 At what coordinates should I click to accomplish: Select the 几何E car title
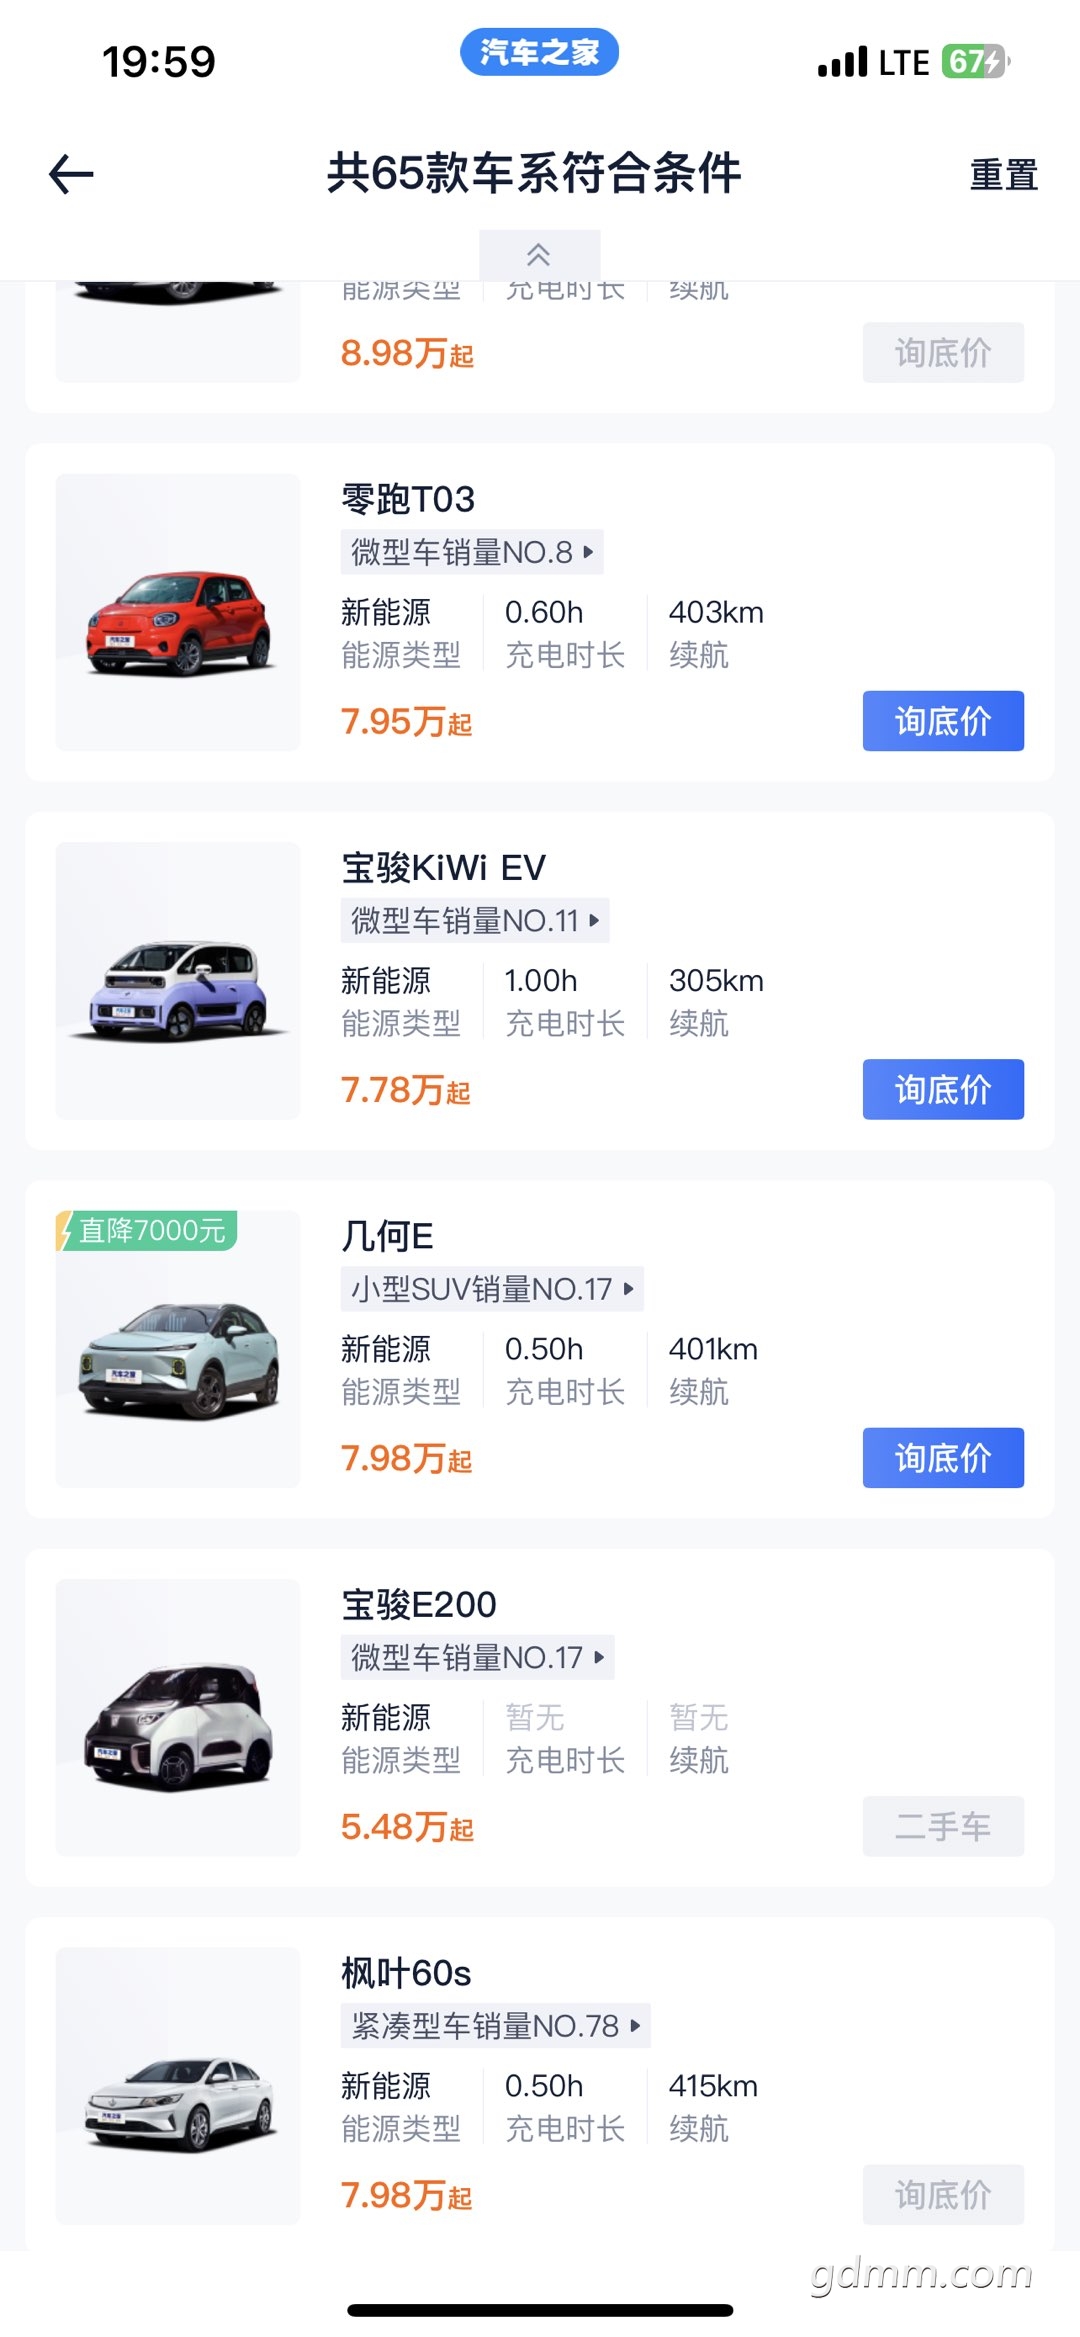[387, 1237]
